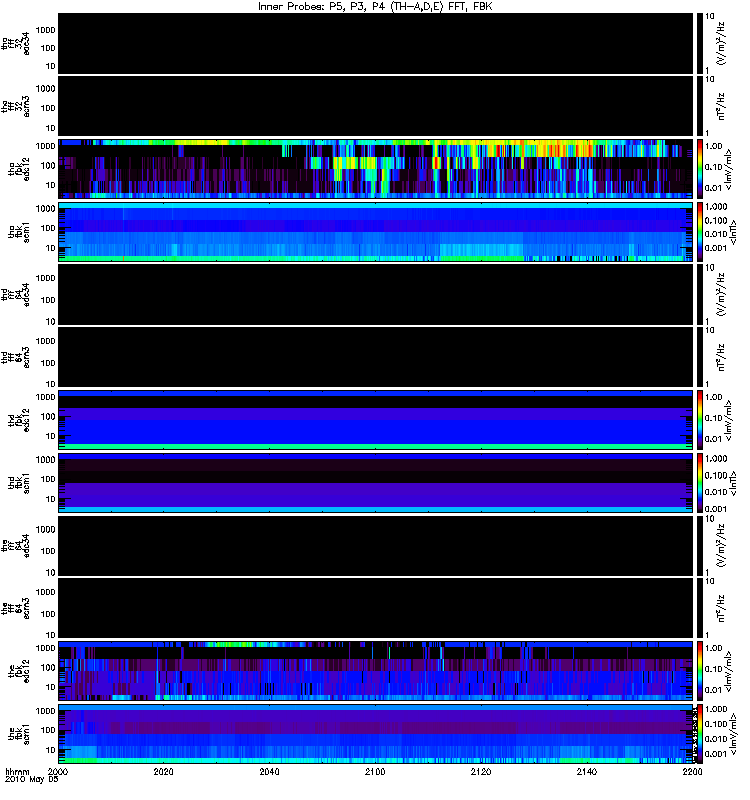Viewport: 750px width, 800px height.
Task: Click the 2040 time axis label
Action: pos(269,771)
